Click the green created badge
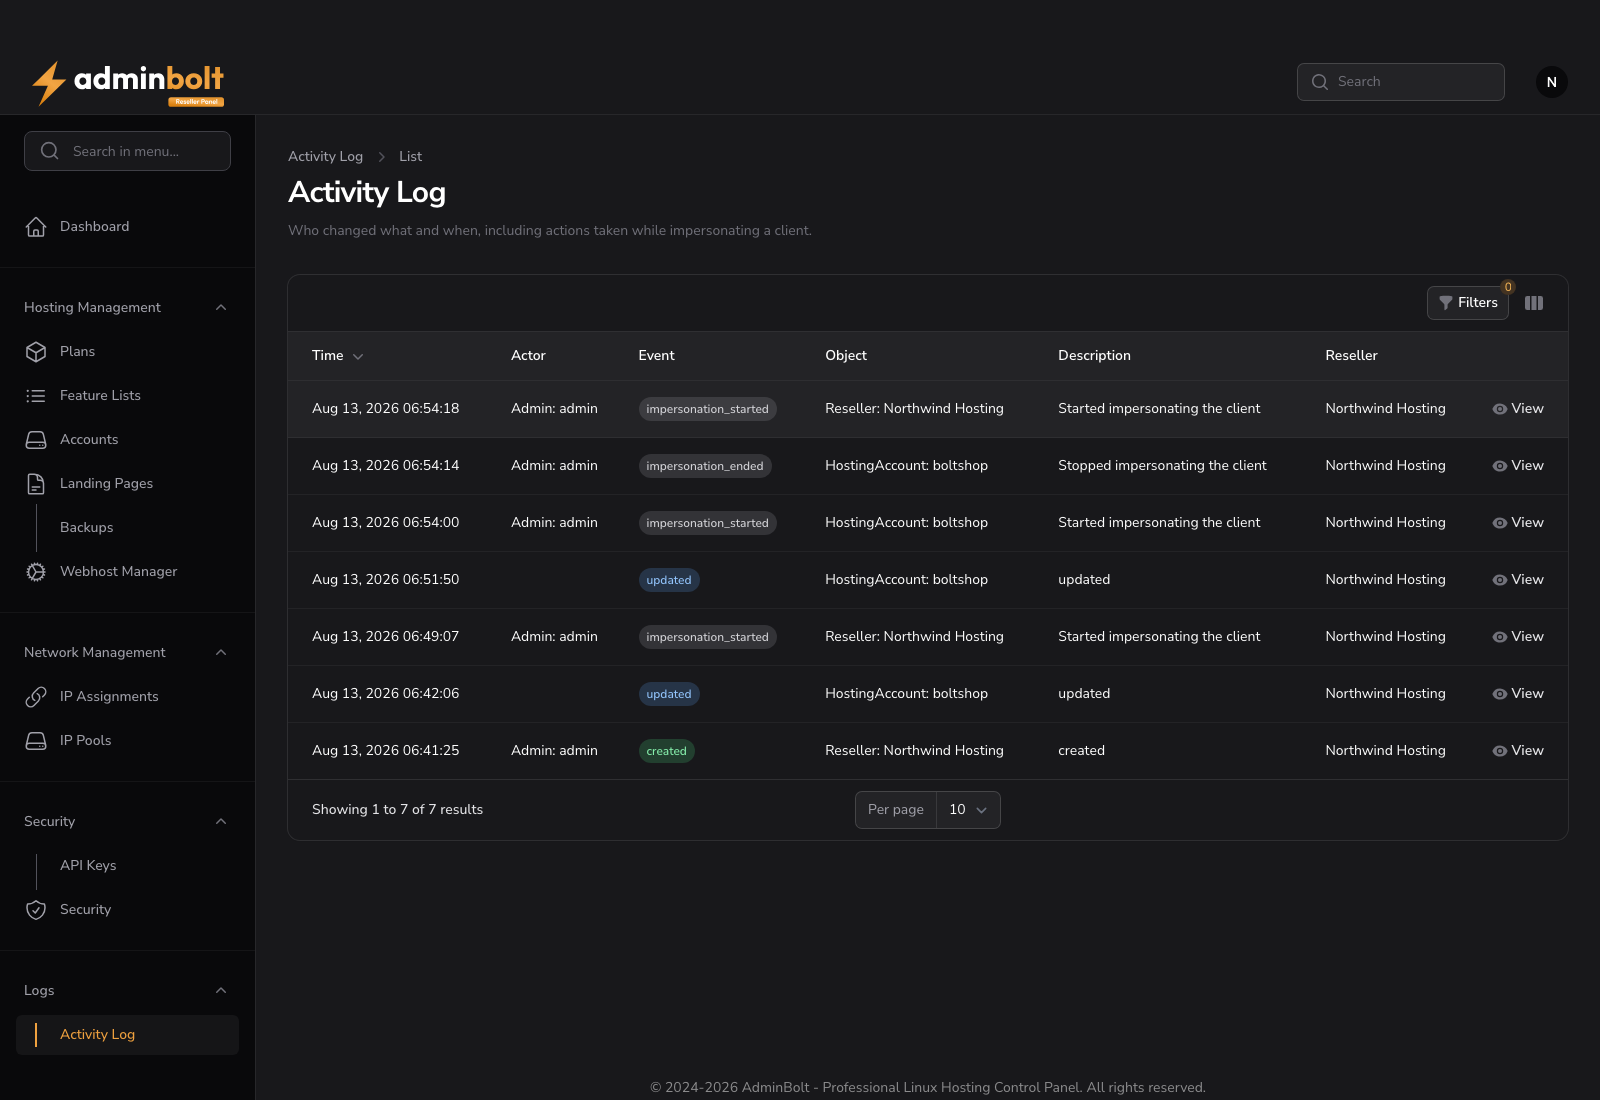 666,751
